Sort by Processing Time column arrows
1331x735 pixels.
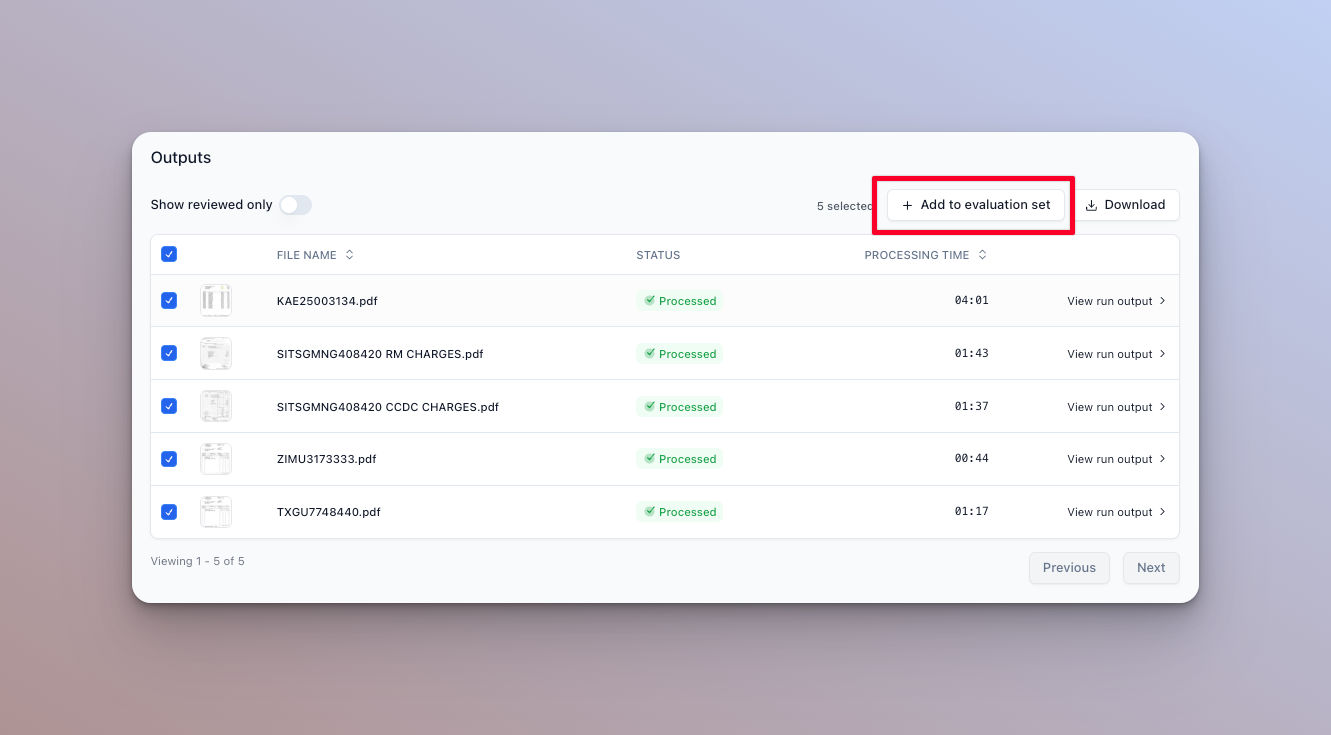click(982, 255)
